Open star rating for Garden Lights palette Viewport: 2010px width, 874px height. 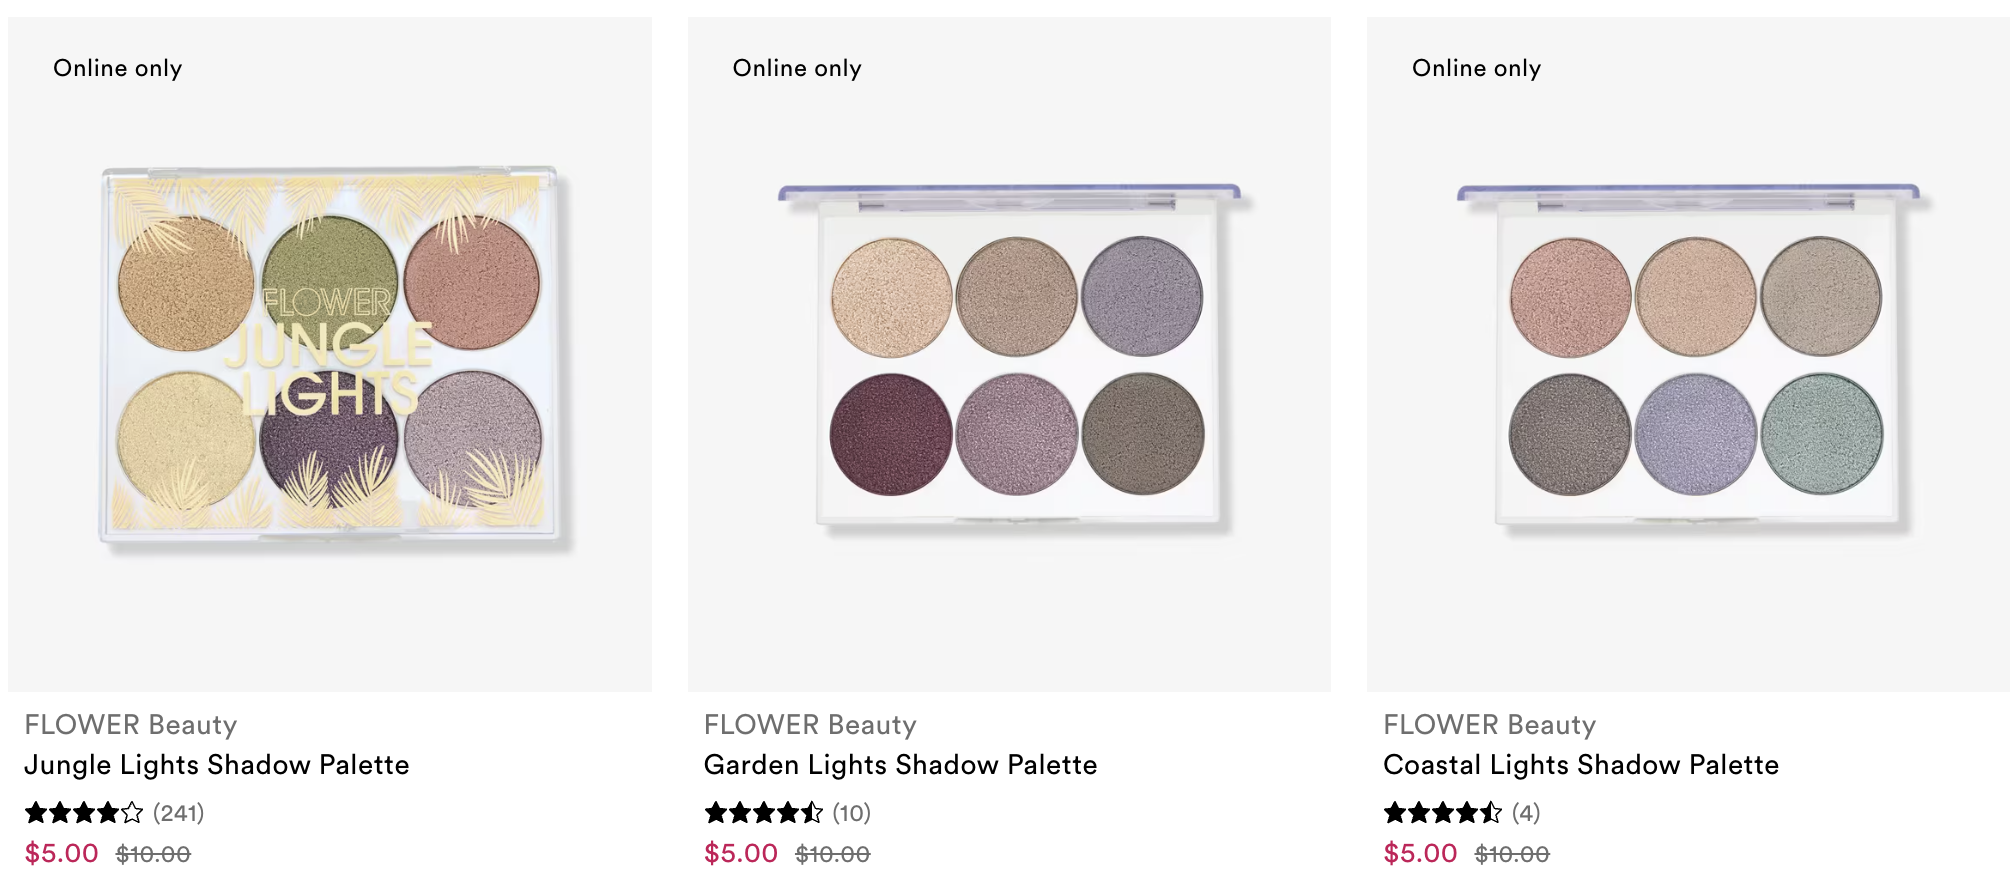pos(763,813)
